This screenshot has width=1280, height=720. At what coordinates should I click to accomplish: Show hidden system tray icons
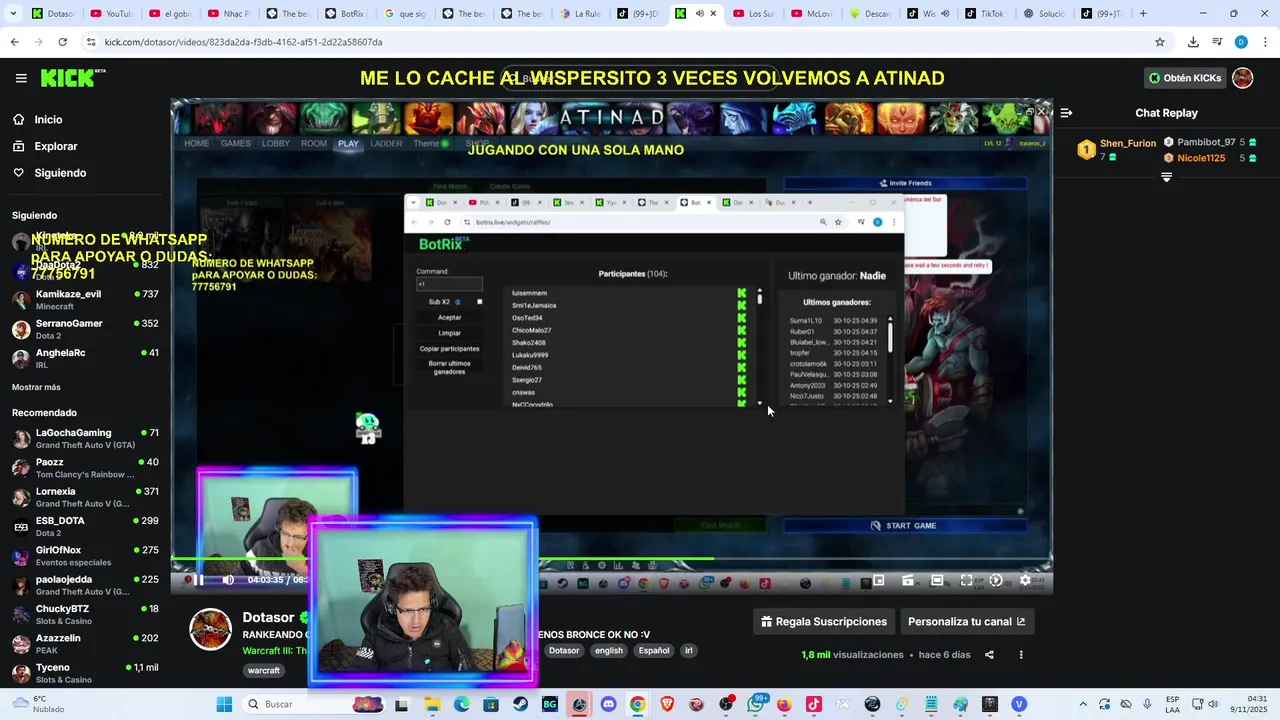[x=1082, y=704]
